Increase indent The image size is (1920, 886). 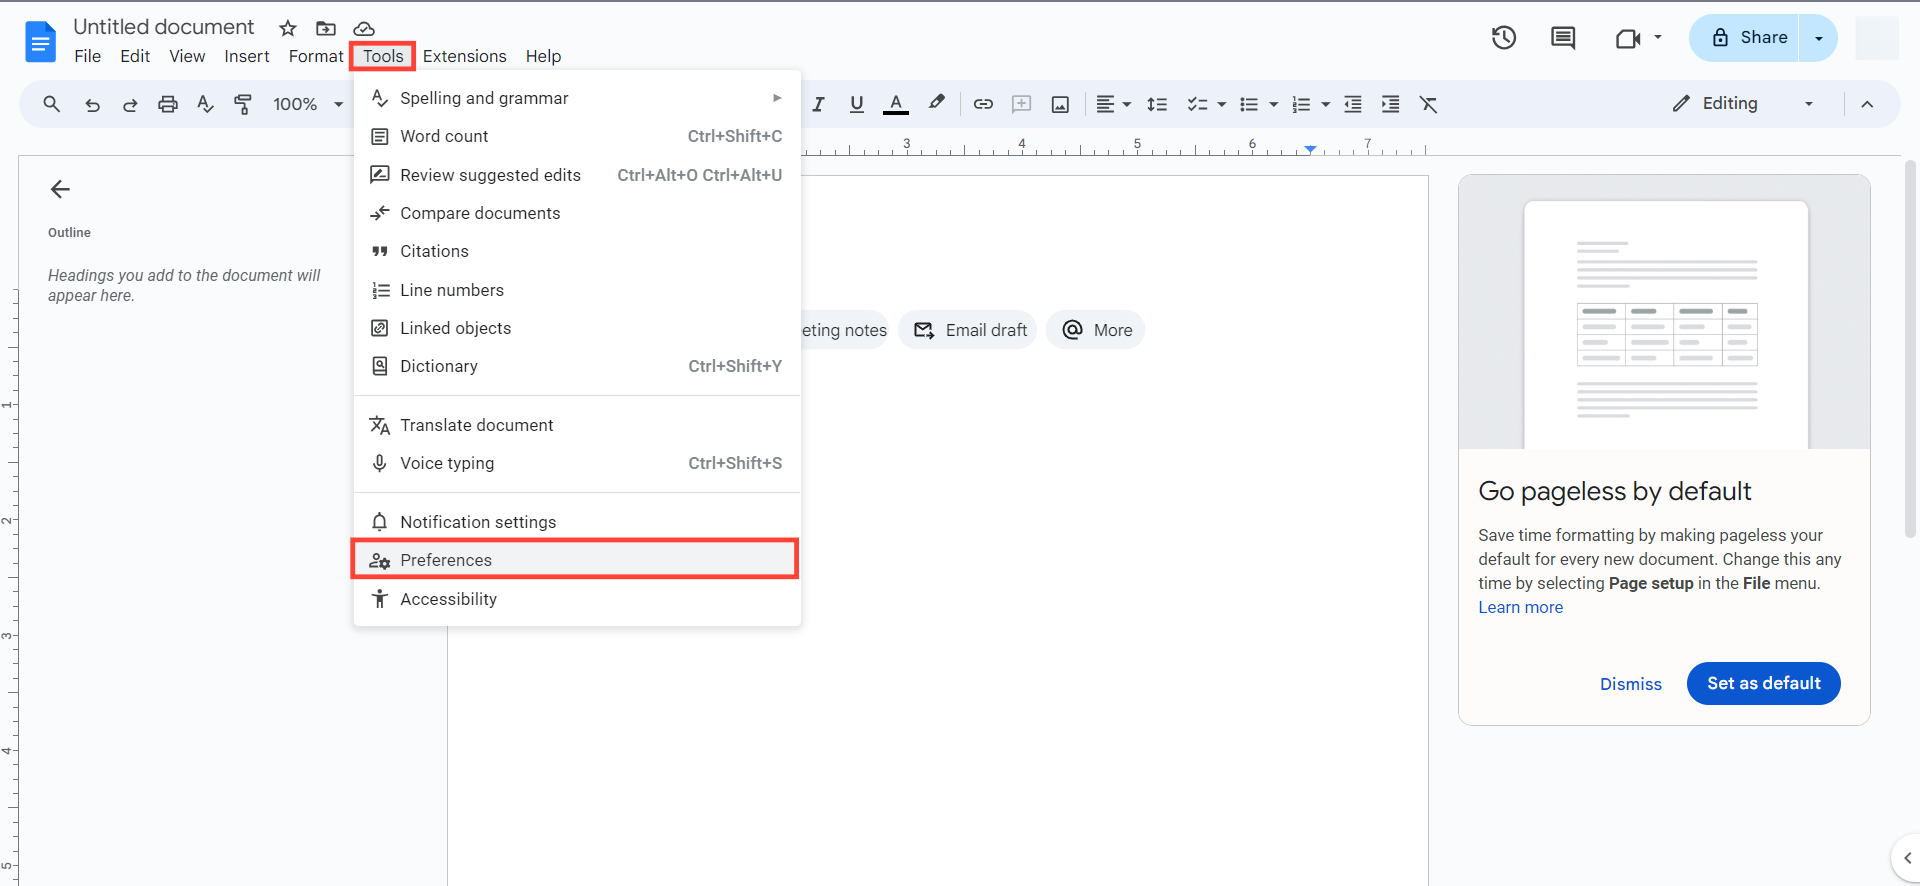pyautogui.click(x=1390, y=104)
